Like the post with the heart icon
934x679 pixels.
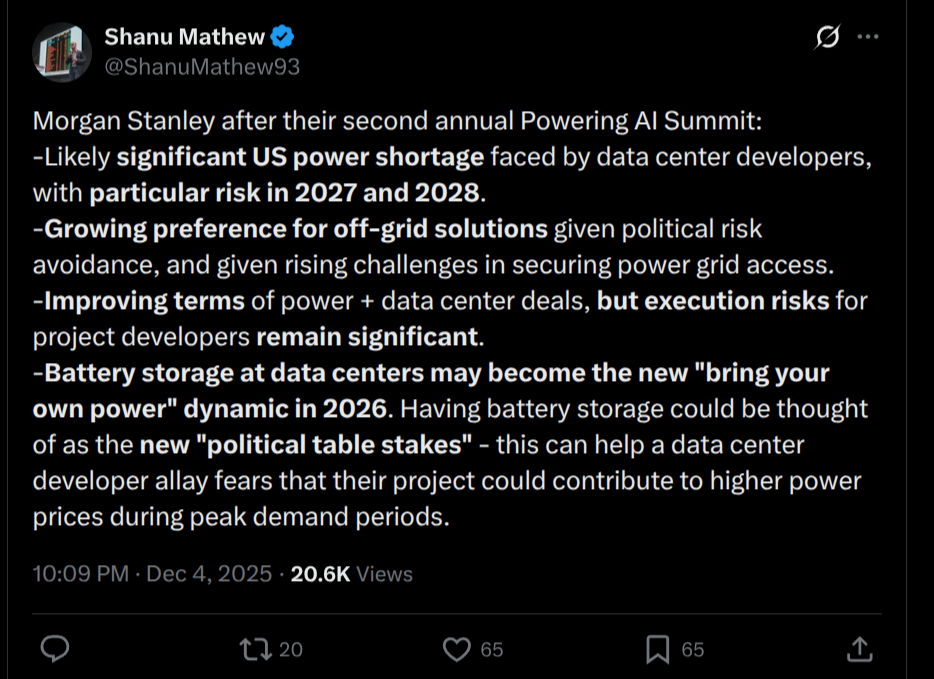456,649
